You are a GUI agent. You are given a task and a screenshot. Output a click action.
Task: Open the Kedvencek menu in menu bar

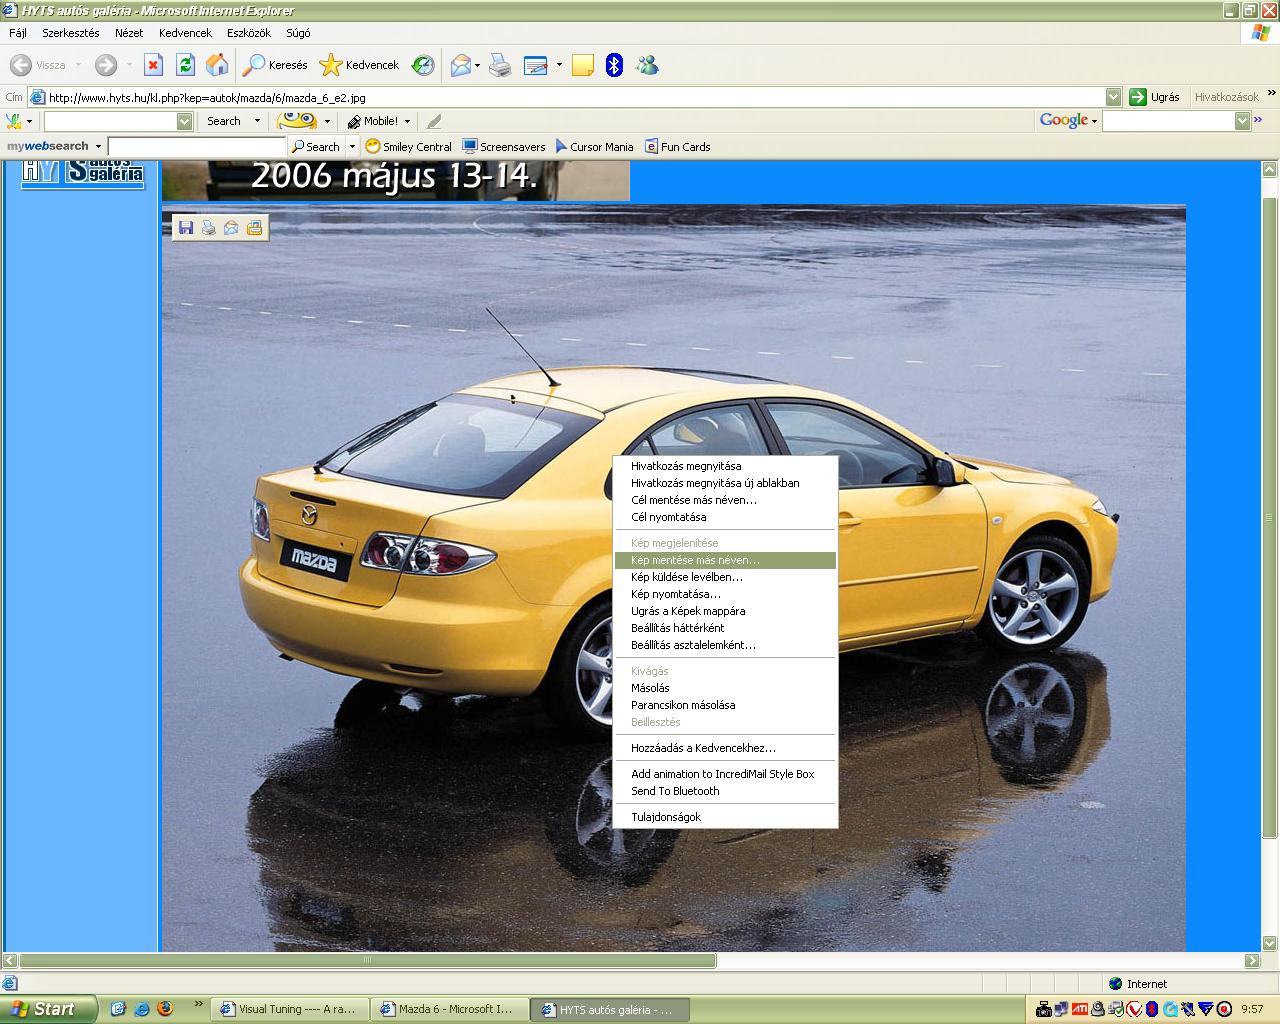185,33
